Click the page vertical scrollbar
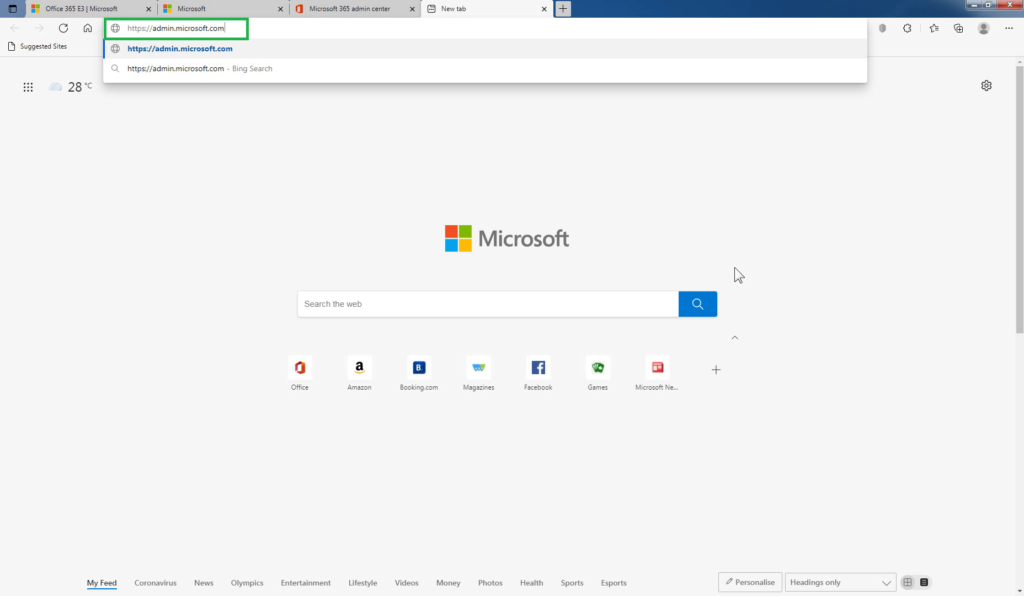Image resolution: width=1024 pixels, height=596 pixels. (1019, 198)
